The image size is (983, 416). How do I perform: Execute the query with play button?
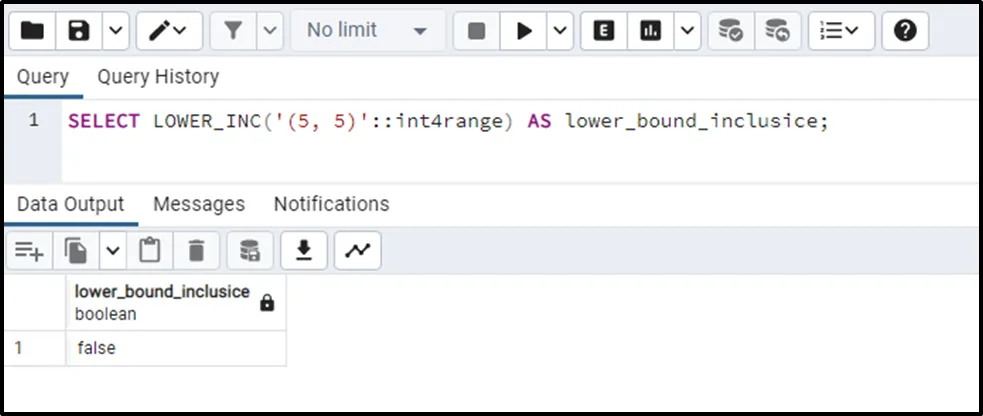(x=524, y=31)
